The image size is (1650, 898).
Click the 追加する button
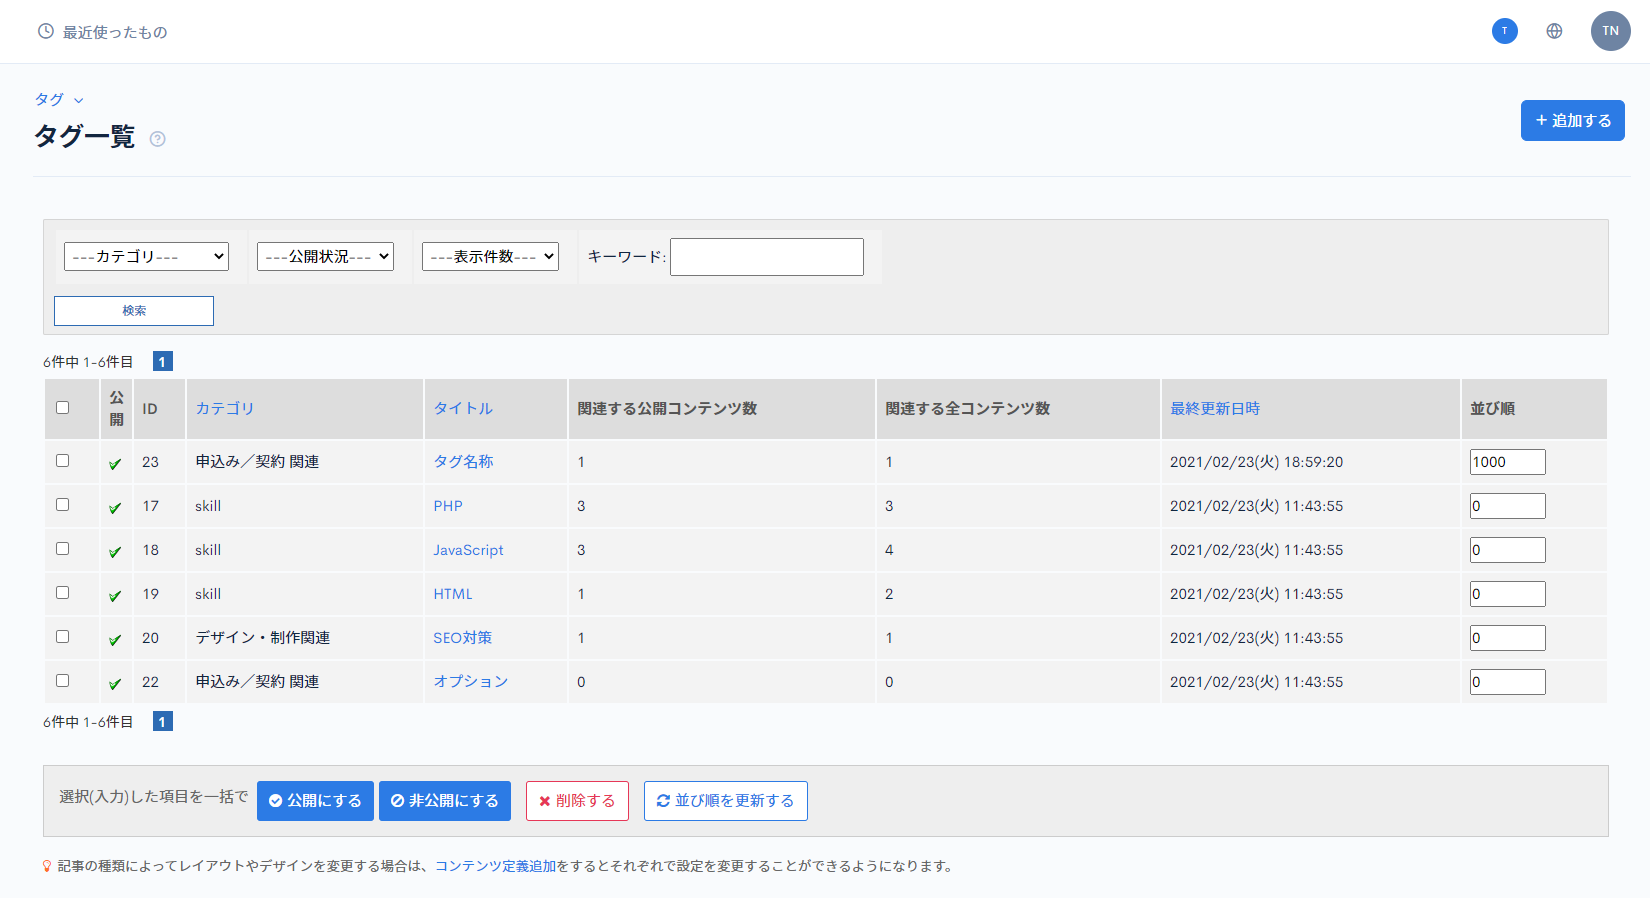(1572, 120)
